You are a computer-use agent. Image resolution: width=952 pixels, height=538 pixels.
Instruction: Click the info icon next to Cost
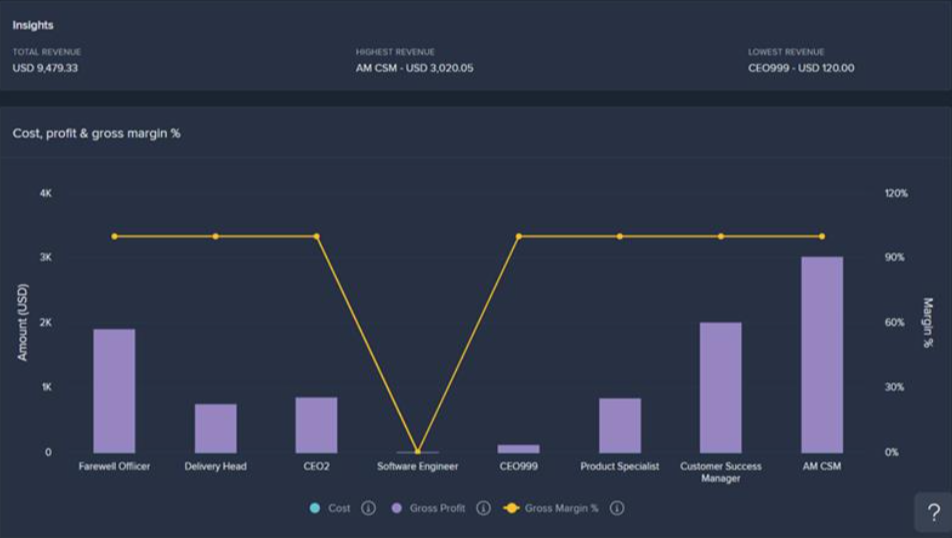pyautogui.click(x=367, y=508)
